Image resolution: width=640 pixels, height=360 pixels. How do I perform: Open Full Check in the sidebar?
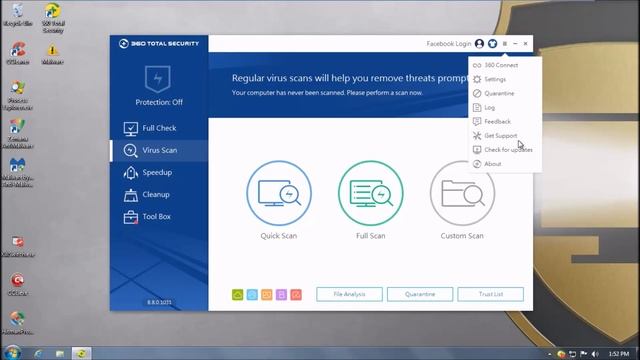coord(159,128)
